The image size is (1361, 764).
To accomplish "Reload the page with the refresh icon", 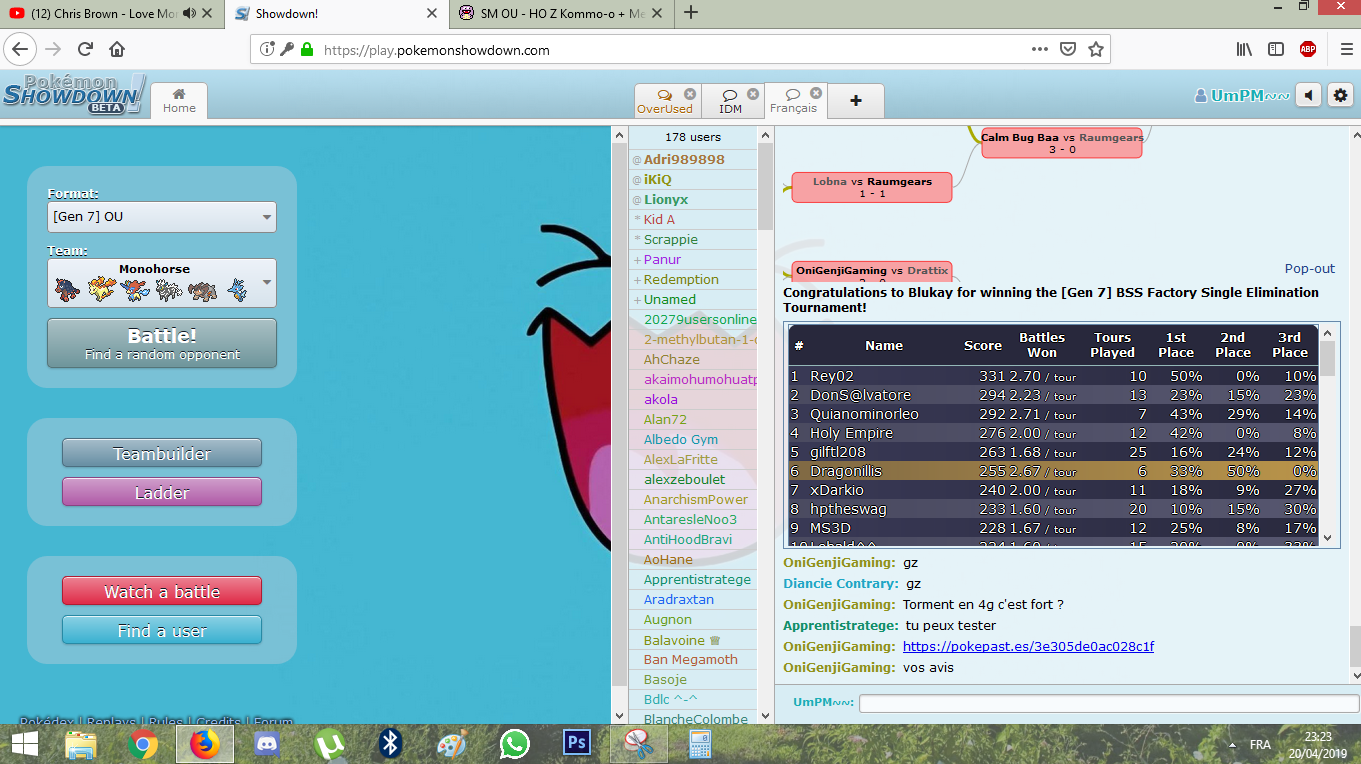I will (x=86, y=49).
